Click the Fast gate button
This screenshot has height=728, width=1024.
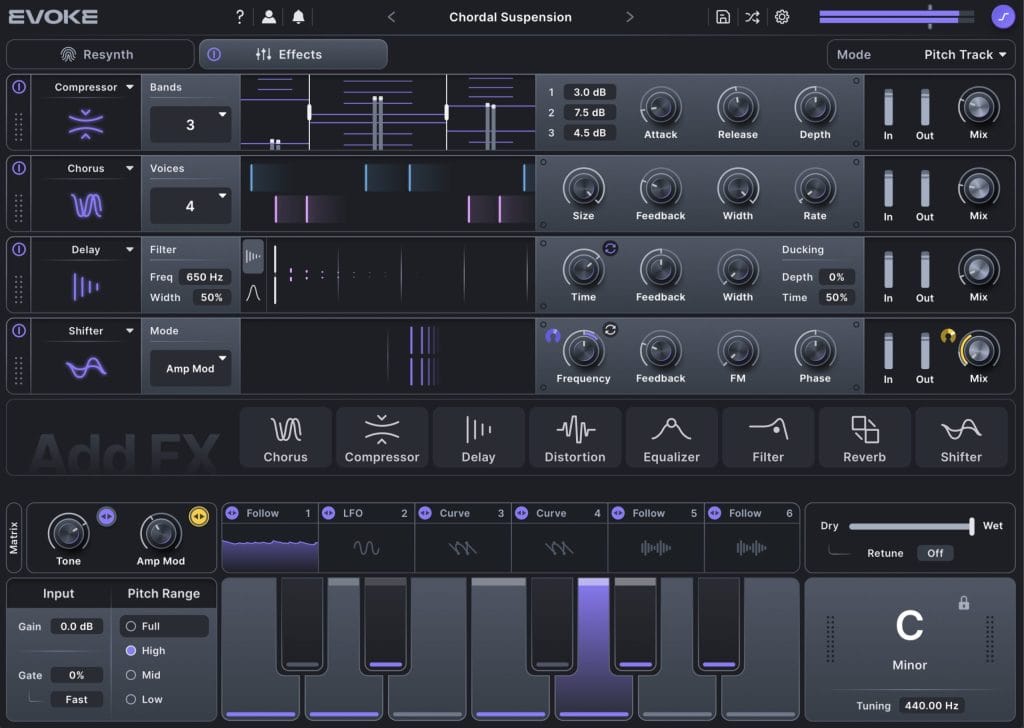pyautogui.click(x=77, y=699)
